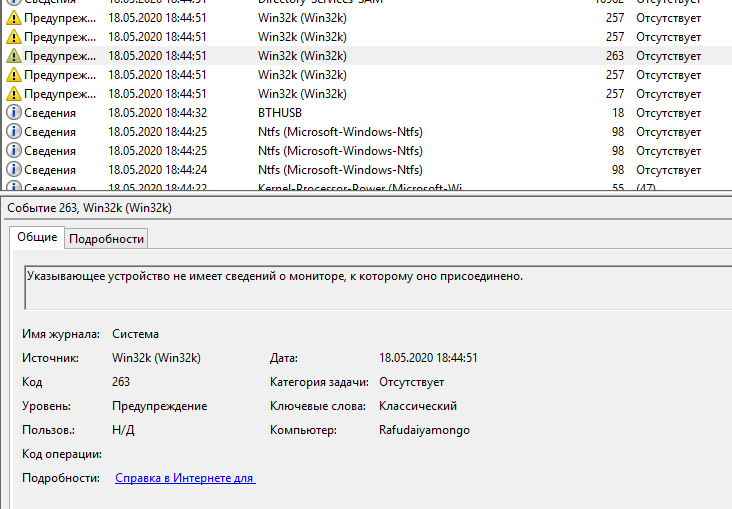732x509 pixels.
Task: Click the warning icon directly above the BTHUSB row
Action: click(13, 94)
